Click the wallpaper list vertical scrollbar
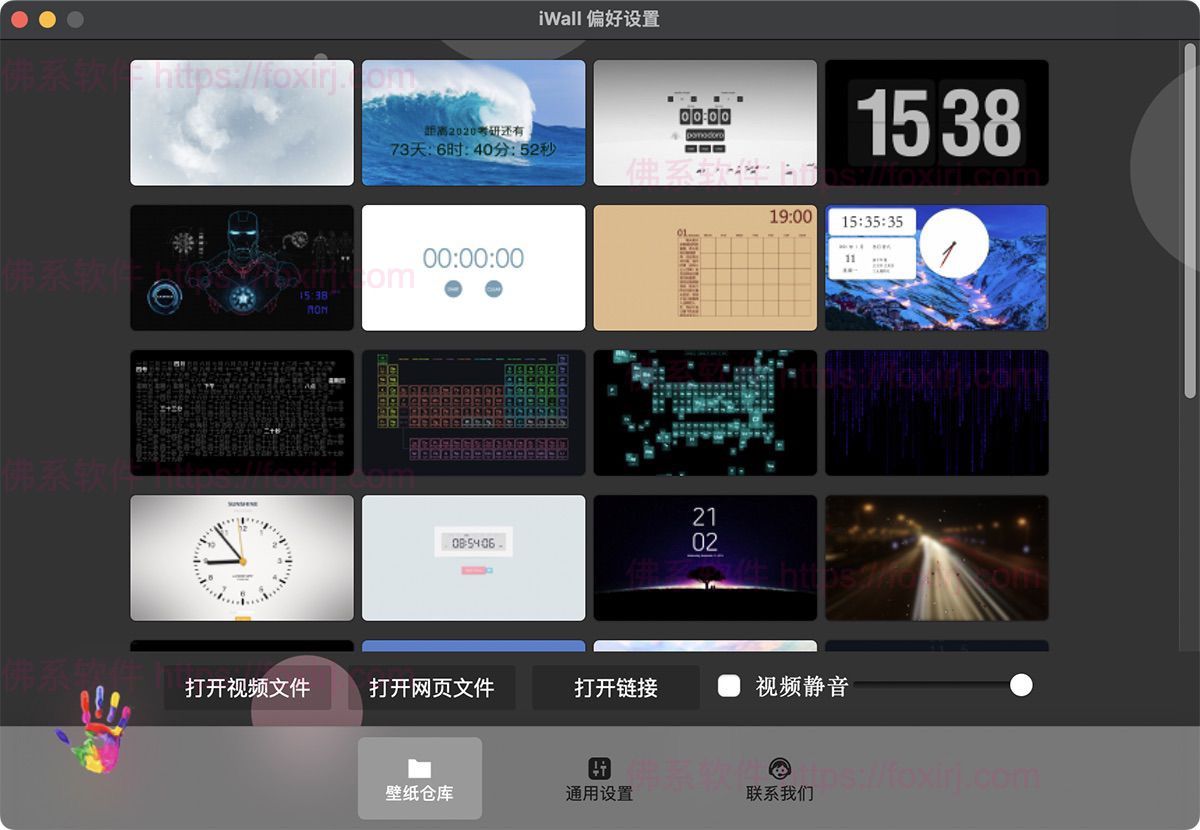This screenshot has width=1200, height=830. click(x=1189, y=220)
